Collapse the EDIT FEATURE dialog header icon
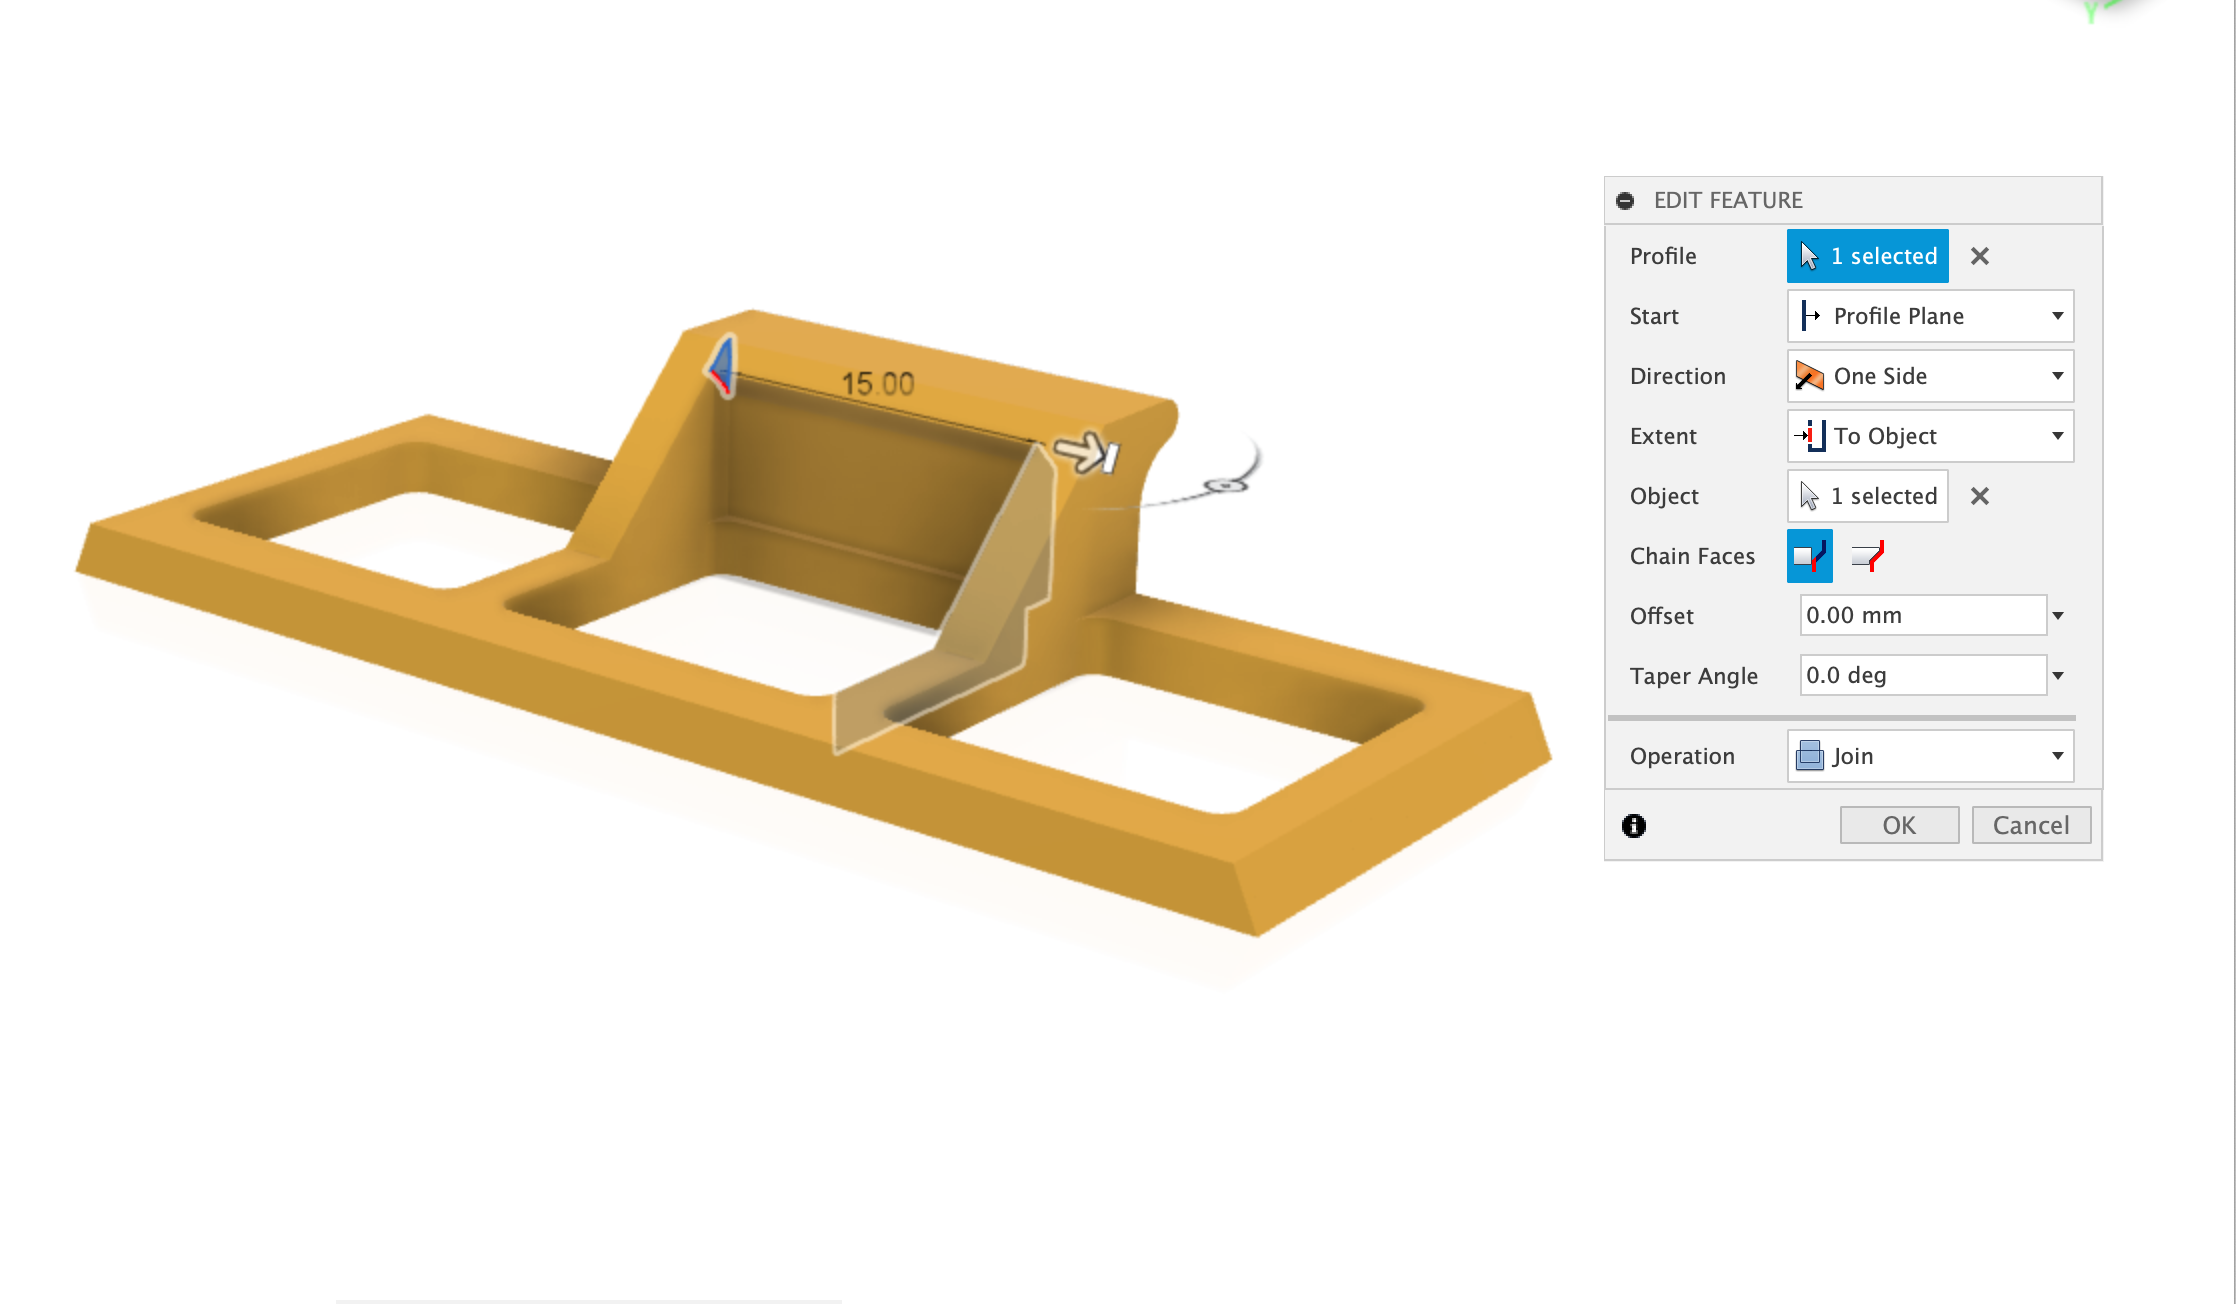 pyautogui.click(x=1625, y=201)
